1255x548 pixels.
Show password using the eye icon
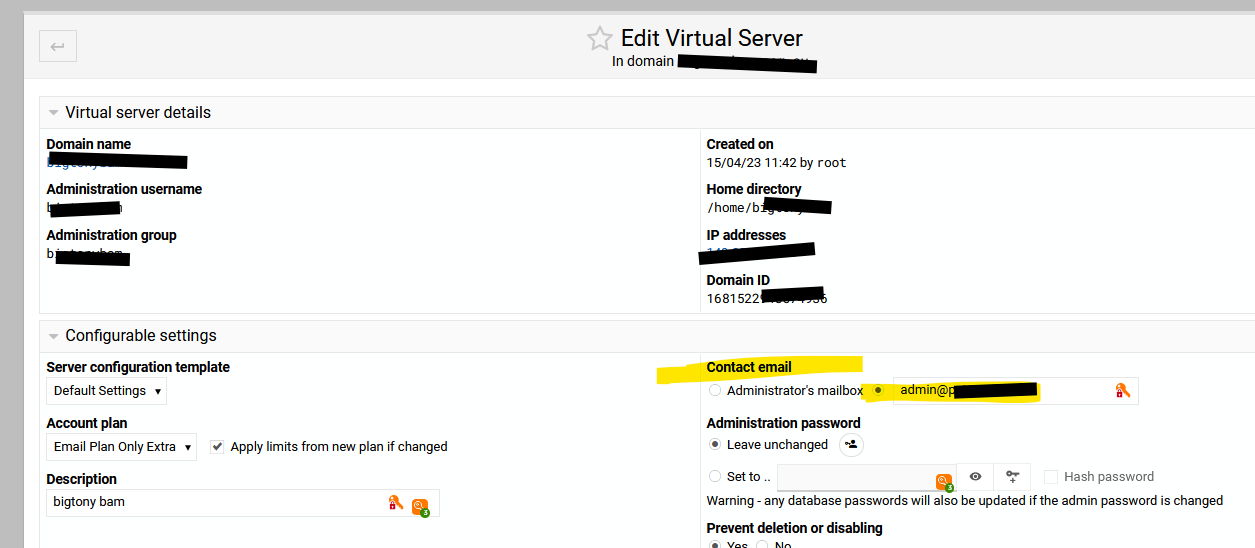(975, 477)
